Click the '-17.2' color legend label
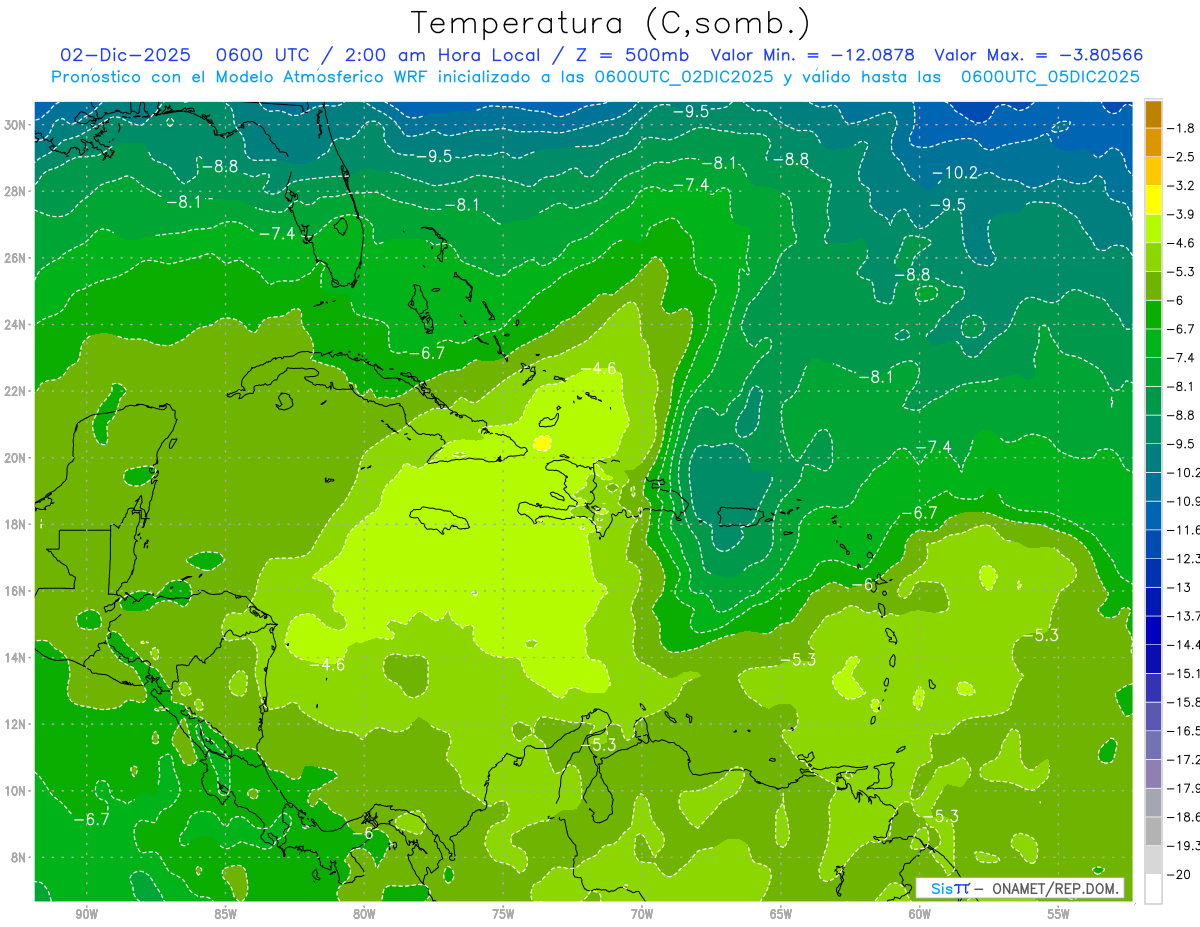 point(1182,759)
